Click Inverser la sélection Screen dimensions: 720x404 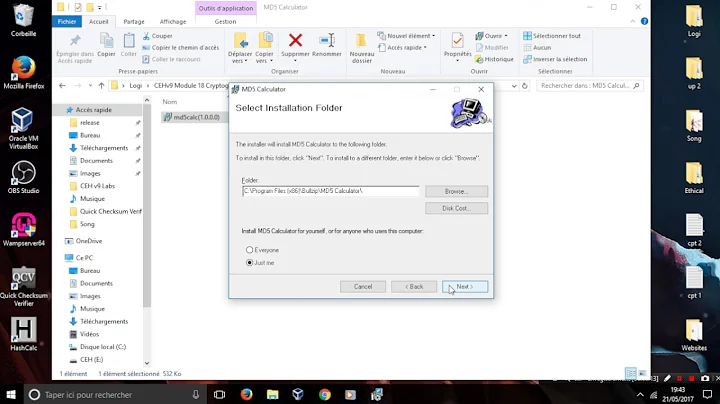click(555, 59)
